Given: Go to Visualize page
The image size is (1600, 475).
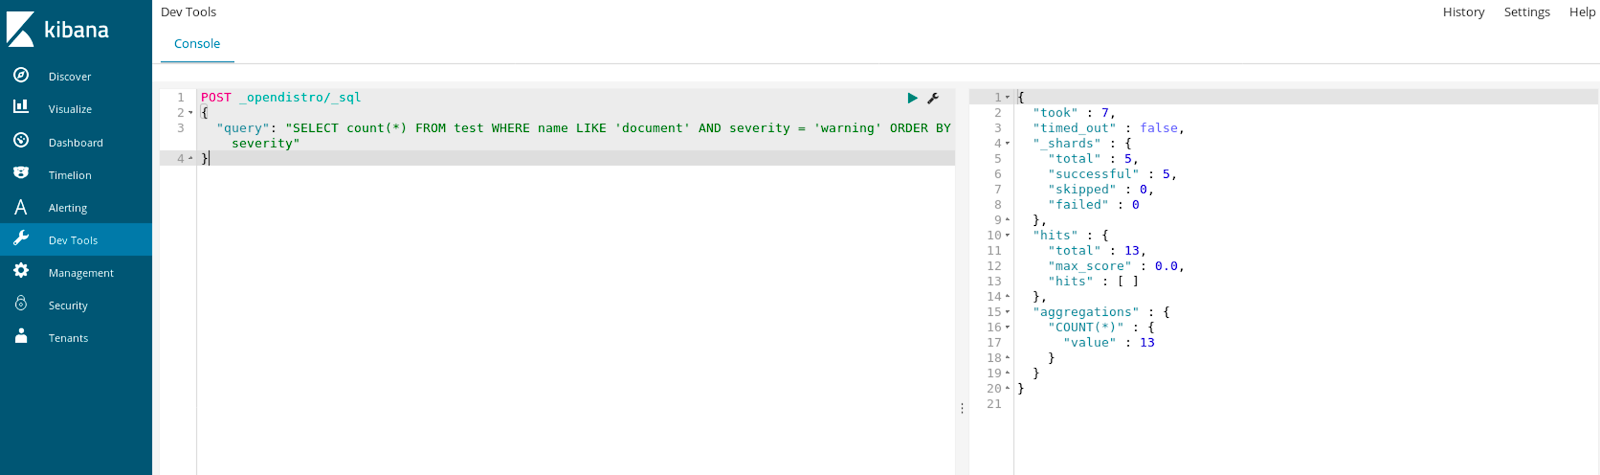Looking at the screenshot, I should 70,109.
